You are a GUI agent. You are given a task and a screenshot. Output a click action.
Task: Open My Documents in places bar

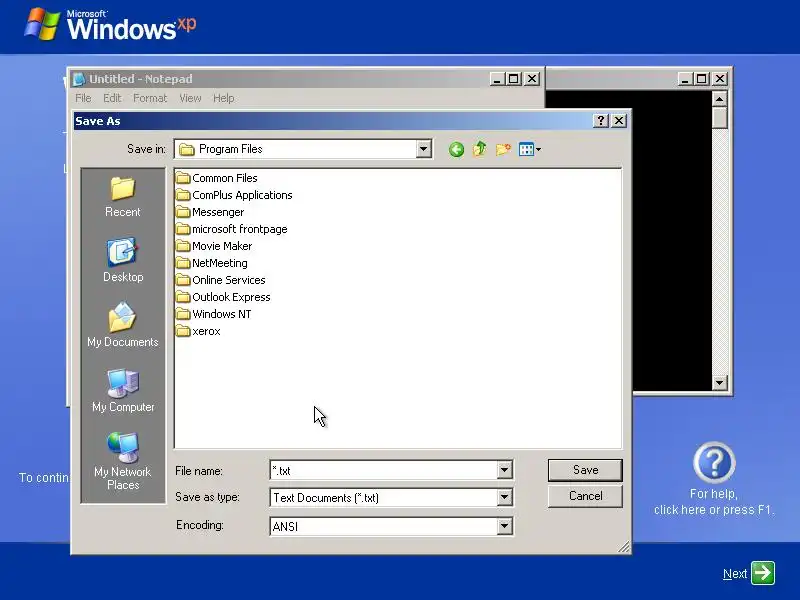click(122, 325)
